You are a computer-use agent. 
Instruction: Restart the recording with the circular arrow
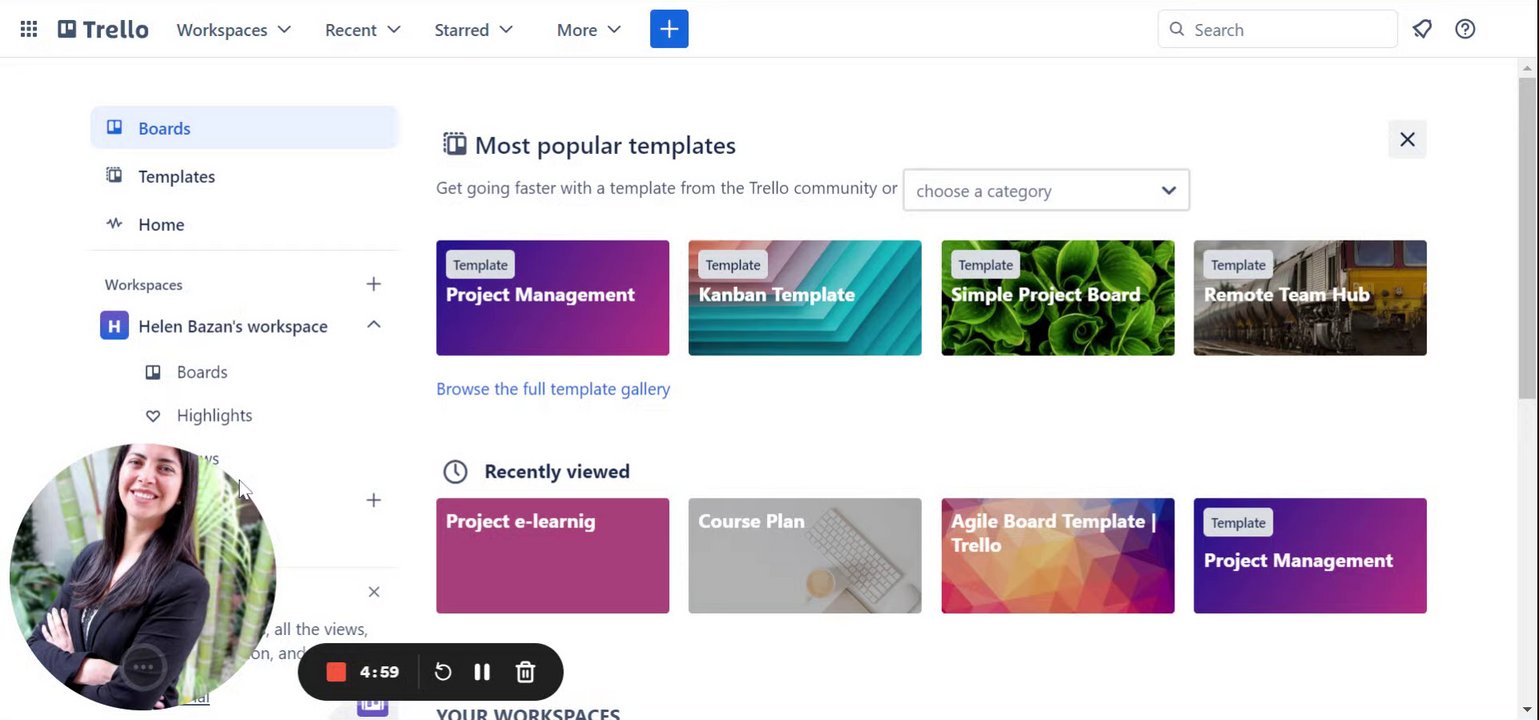443,672
